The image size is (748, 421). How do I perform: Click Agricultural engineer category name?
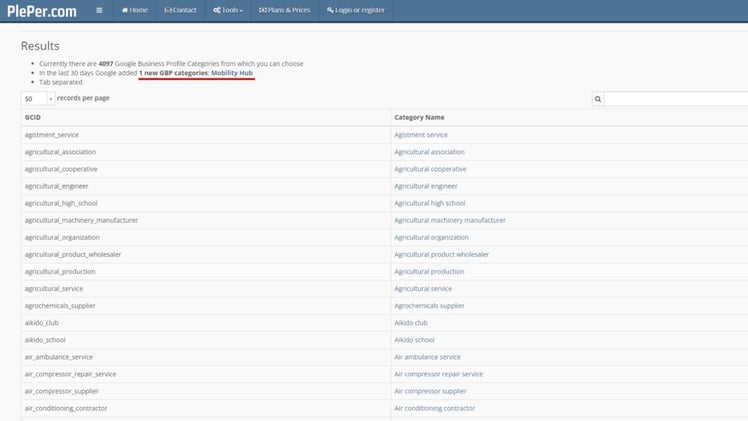pos(426,186)
